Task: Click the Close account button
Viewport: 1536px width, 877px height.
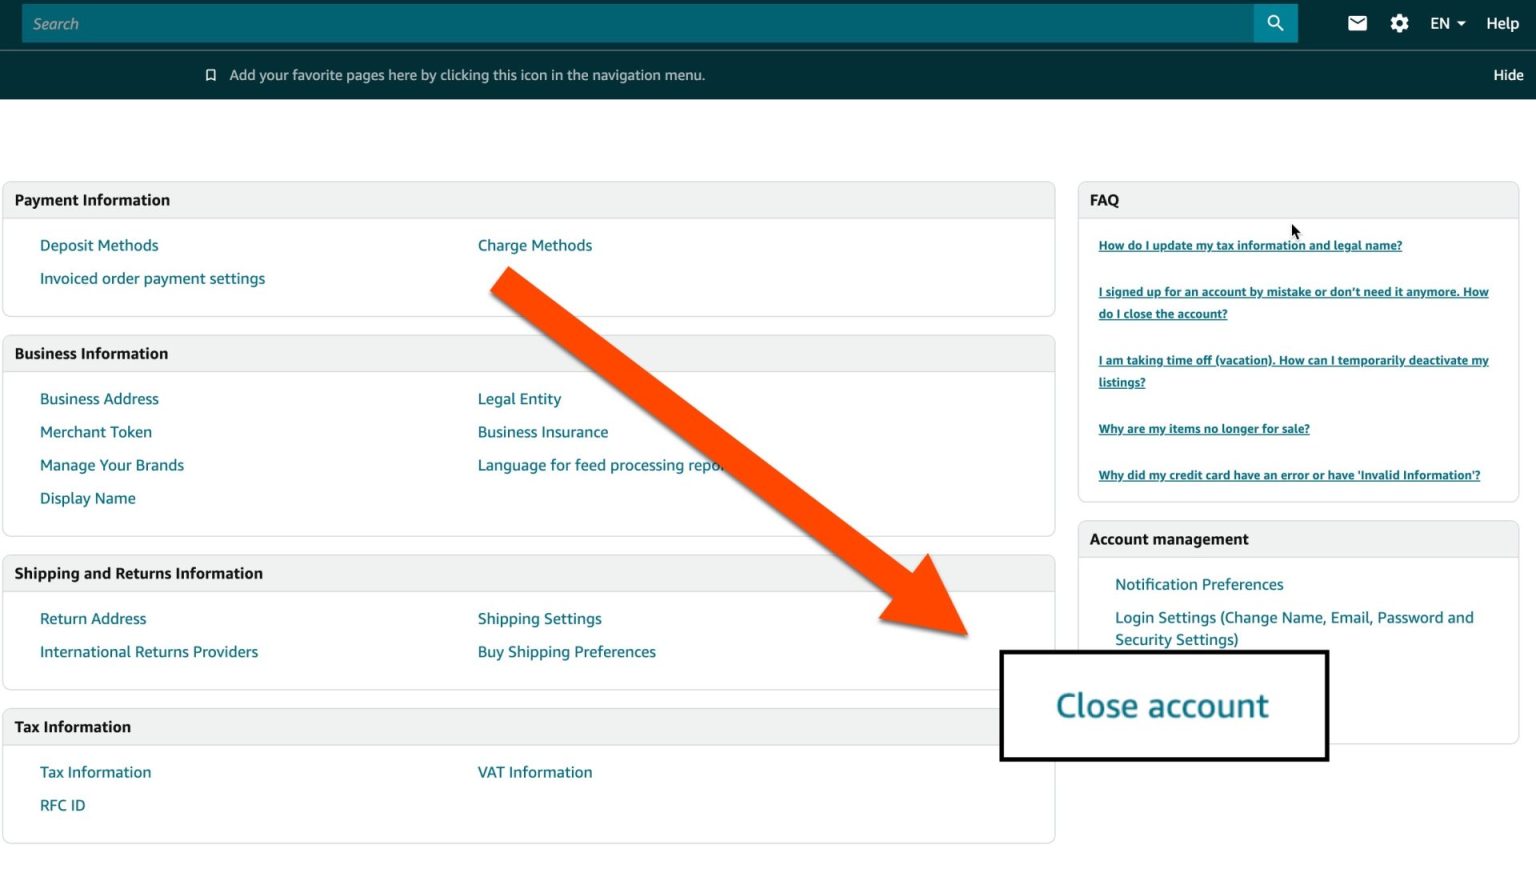Action: [x=1161, y=705]
